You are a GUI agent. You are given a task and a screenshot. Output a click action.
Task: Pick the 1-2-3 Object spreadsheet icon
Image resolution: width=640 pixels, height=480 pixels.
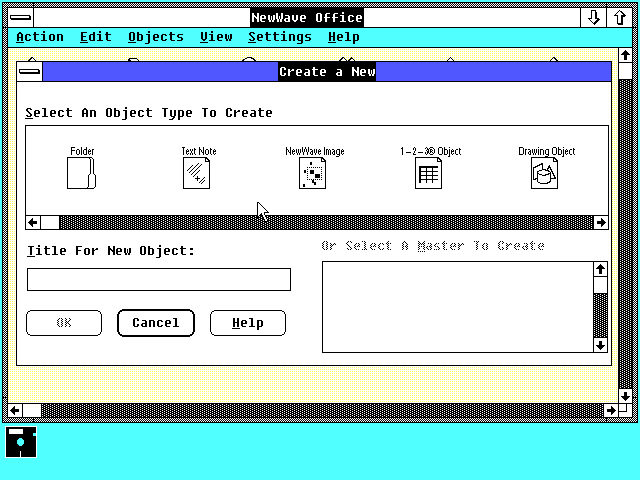[428, 173]
